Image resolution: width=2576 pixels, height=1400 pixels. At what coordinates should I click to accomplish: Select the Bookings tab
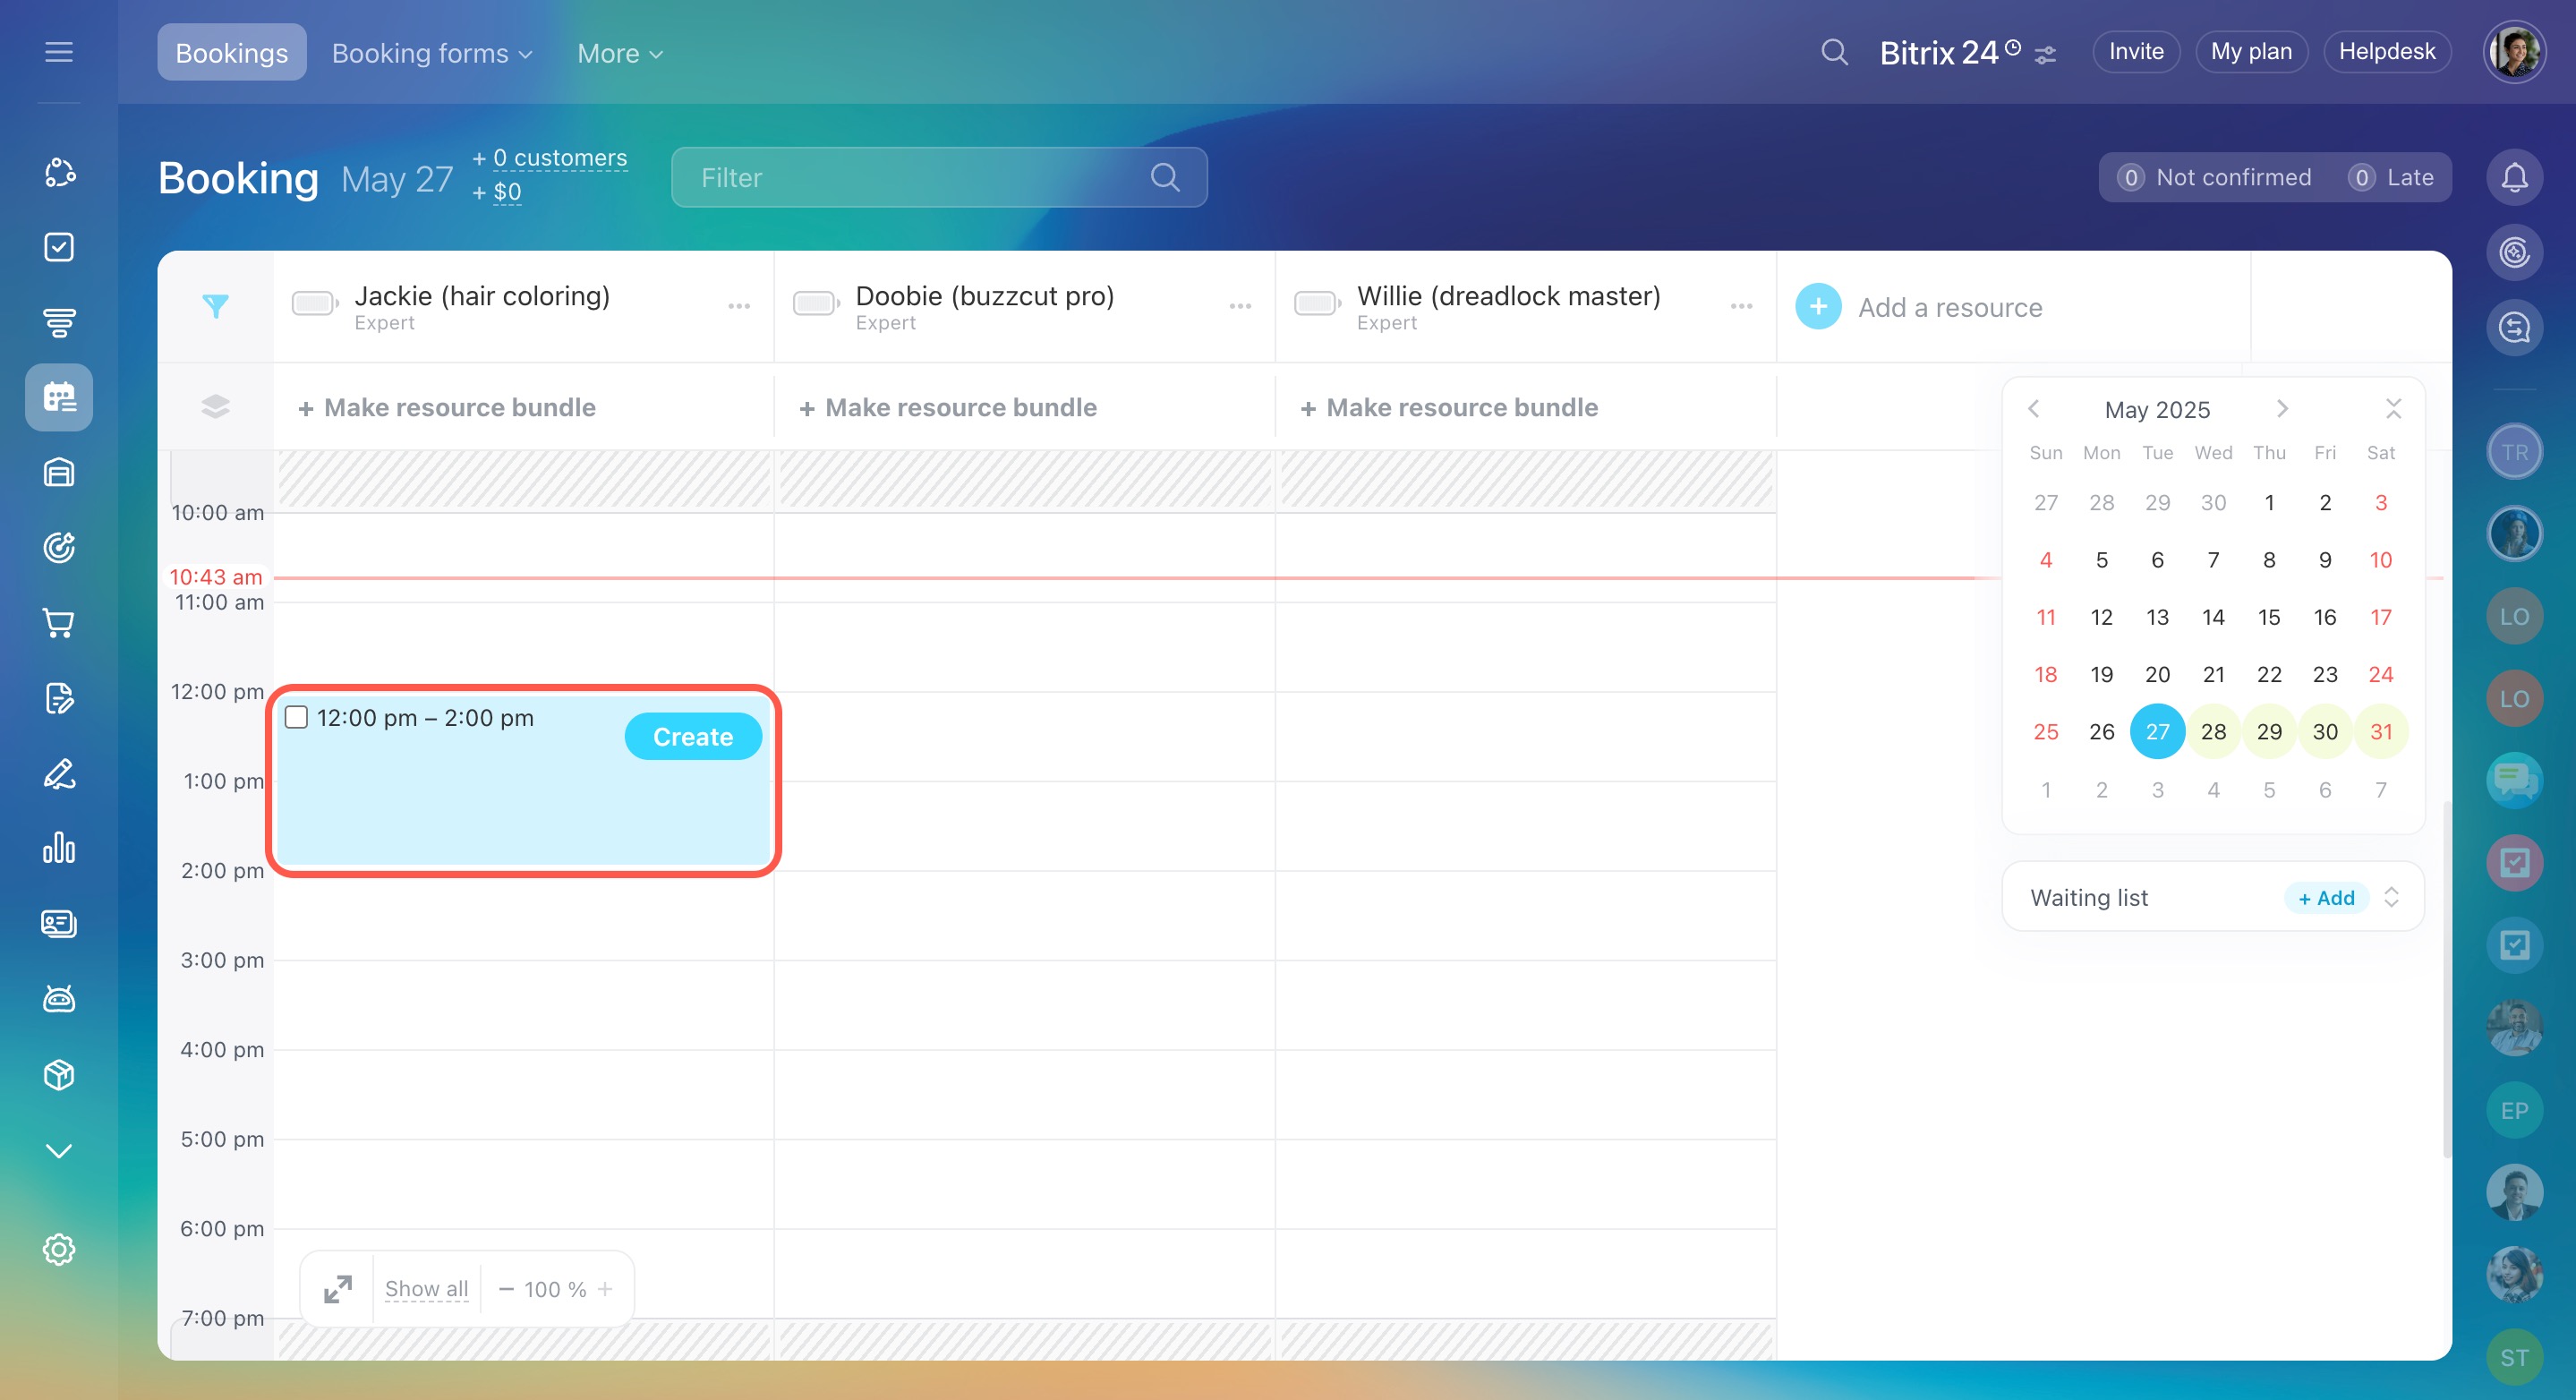pos(231,53)
